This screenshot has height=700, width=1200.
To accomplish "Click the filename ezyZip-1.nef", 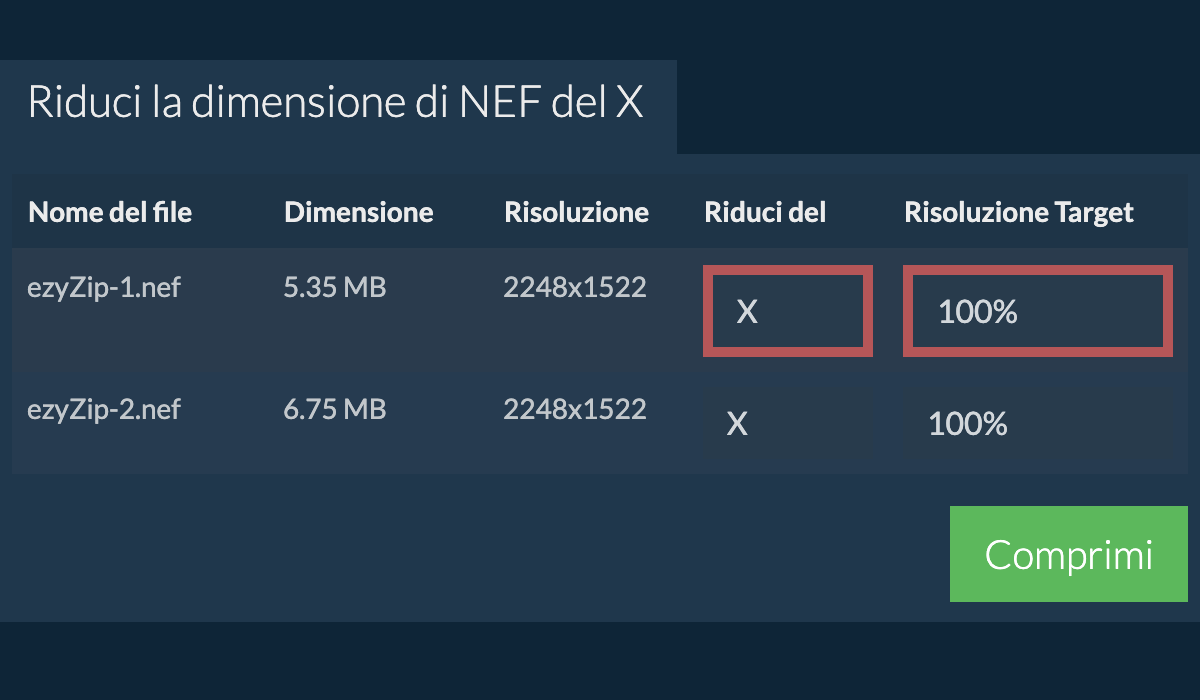I will tap(105, 287).
